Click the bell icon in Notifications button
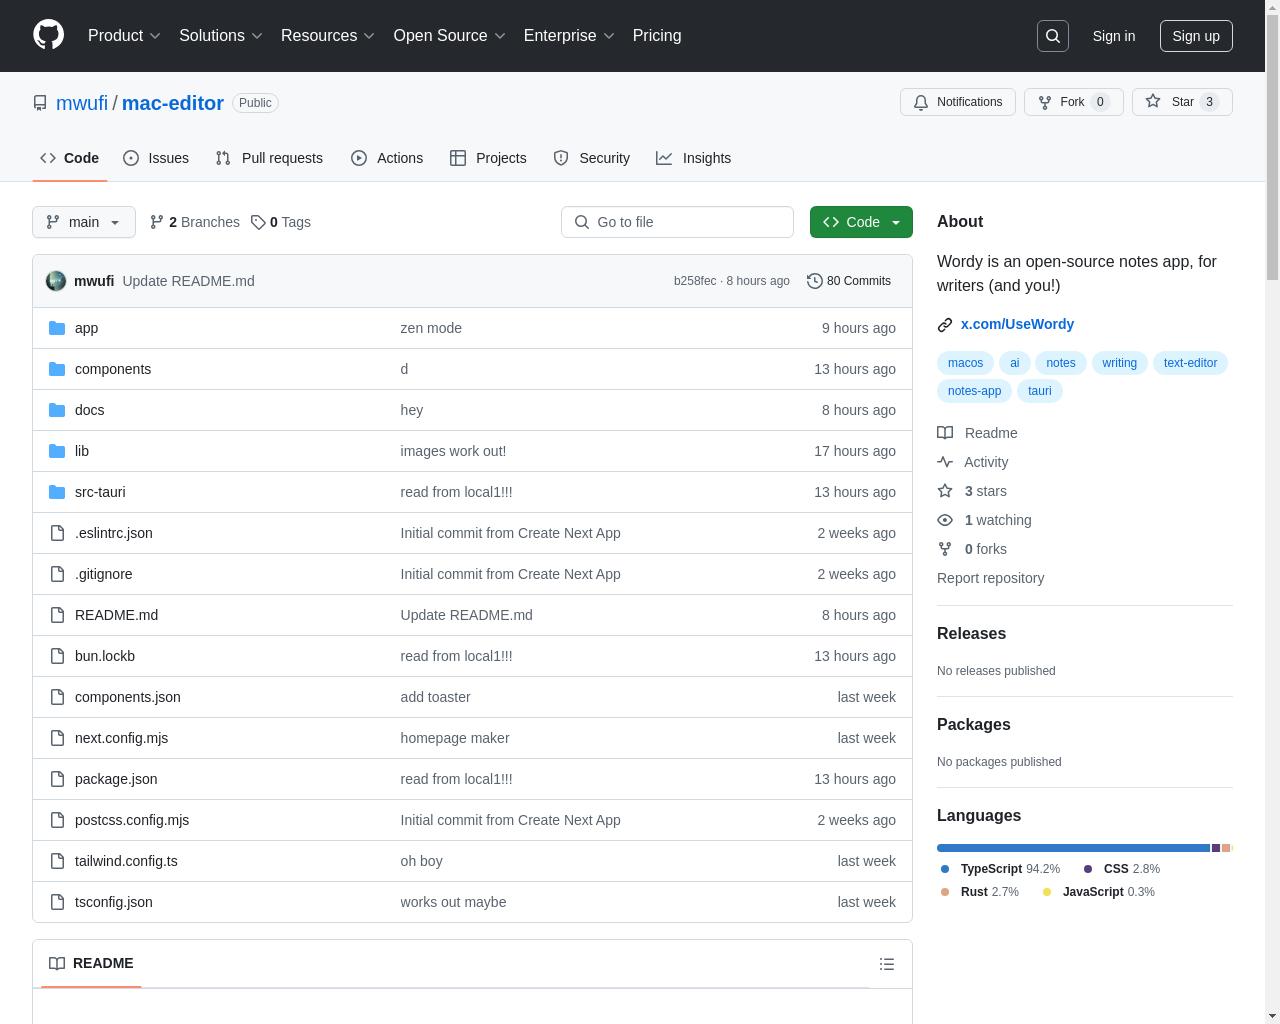Viewport: 1280px width, 1024px height. pyautogui.click(x=921, y=102)
